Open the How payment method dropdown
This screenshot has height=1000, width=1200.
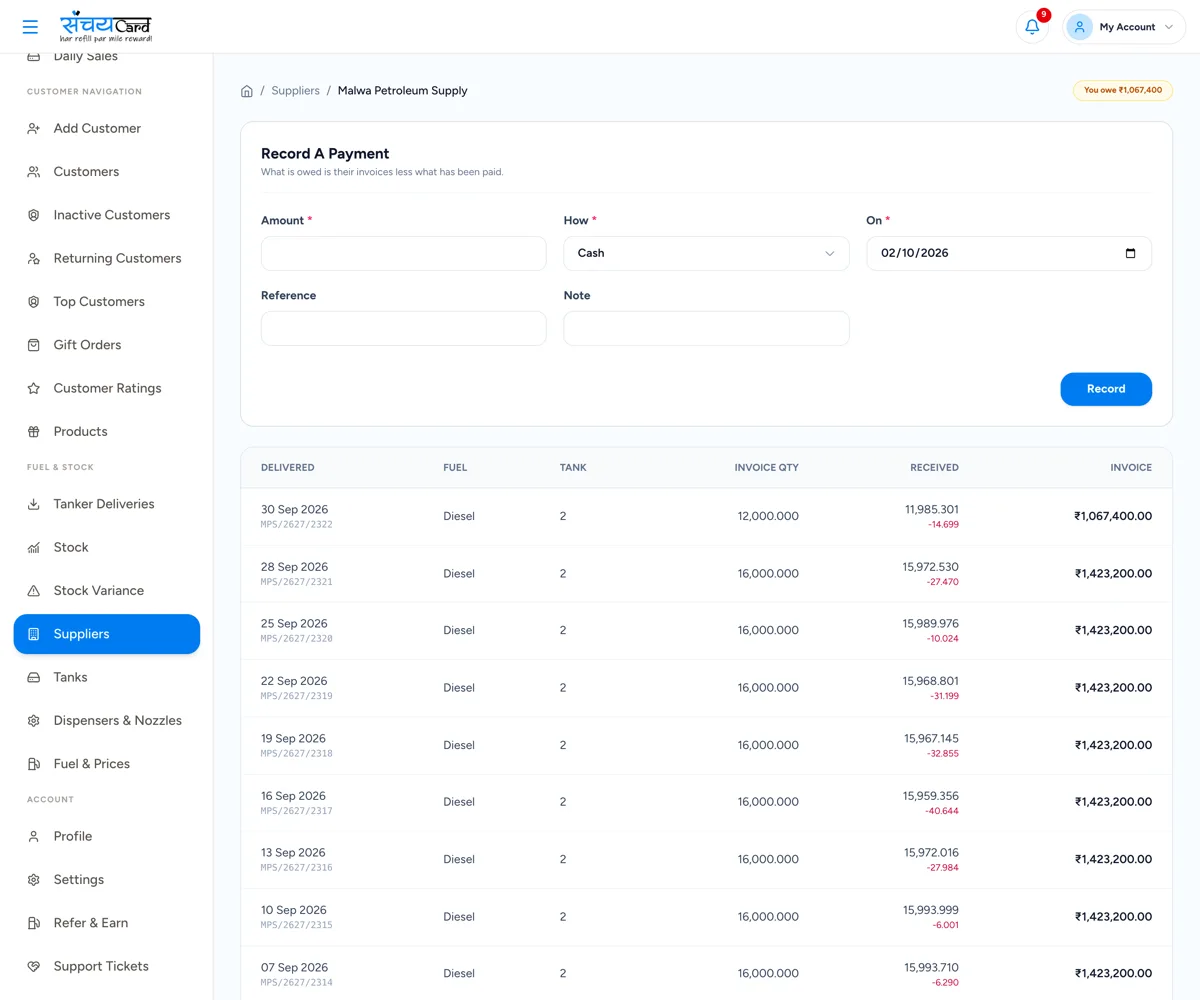pos(706,253)
